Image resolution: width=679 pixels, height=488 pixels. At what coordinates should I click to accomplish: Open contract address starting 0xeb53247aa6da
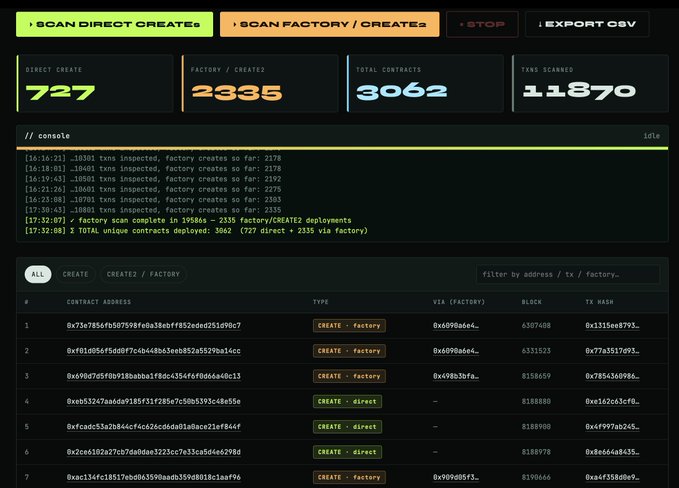154,401
